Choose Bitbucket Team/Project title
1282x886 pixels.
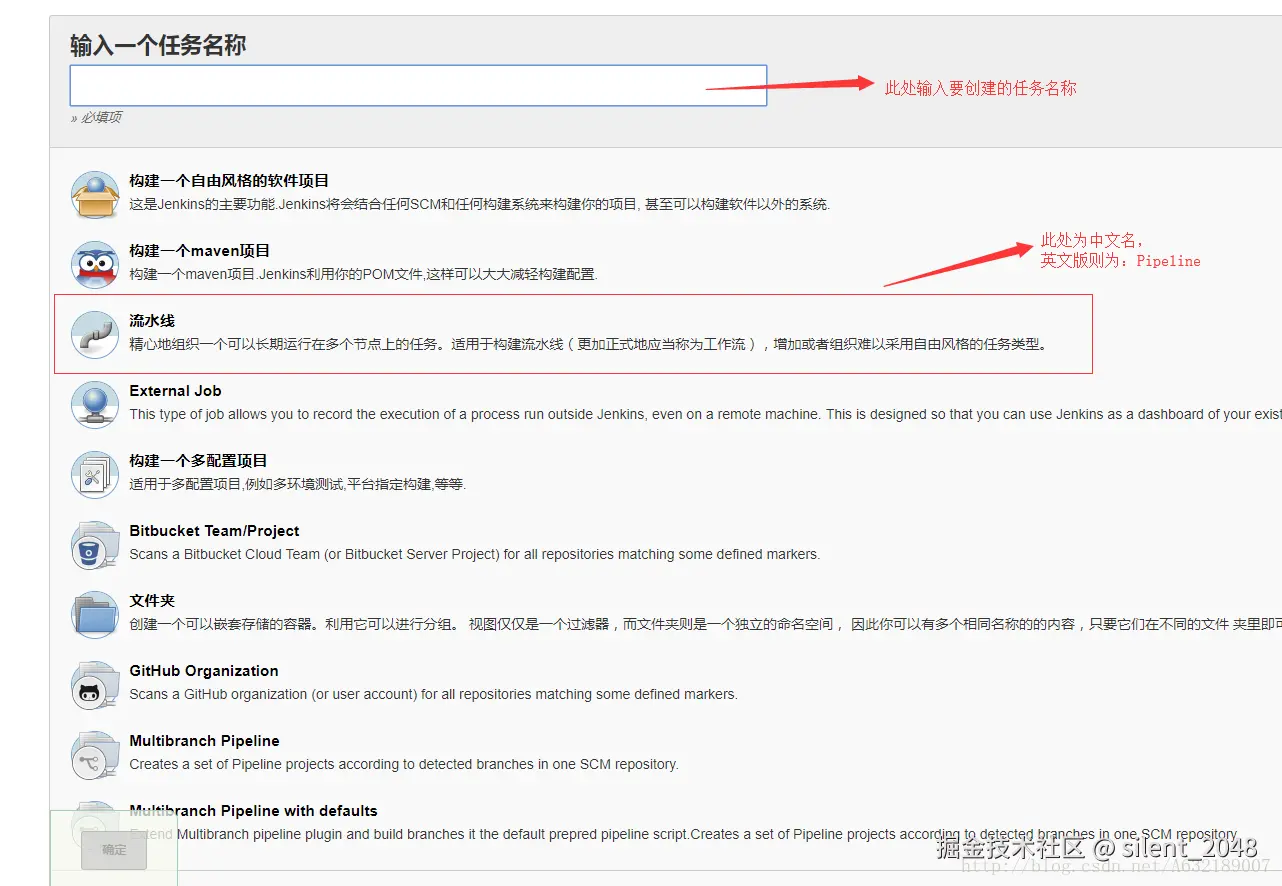coord(214,531)
